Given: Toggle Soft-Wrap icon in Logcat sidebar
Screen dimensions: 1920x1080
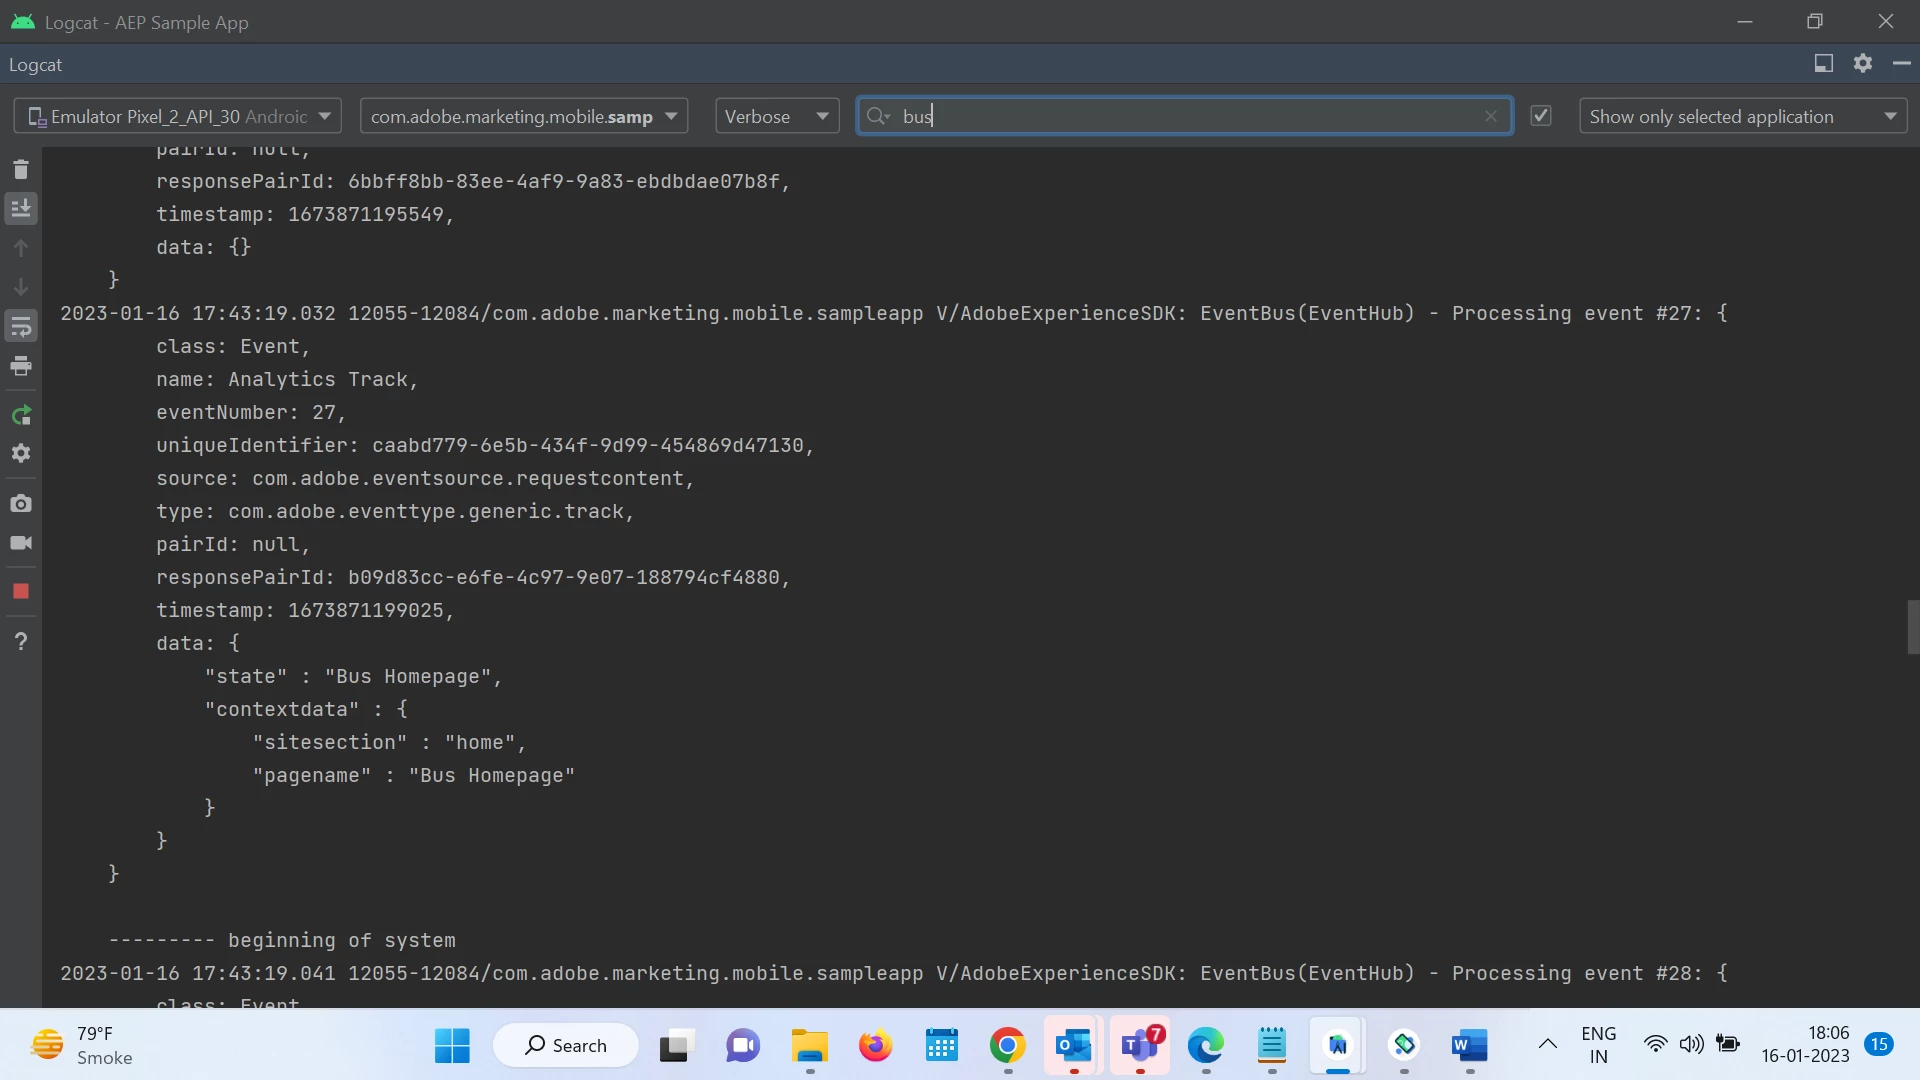Looking at the screenshot, I should (21, 327).
